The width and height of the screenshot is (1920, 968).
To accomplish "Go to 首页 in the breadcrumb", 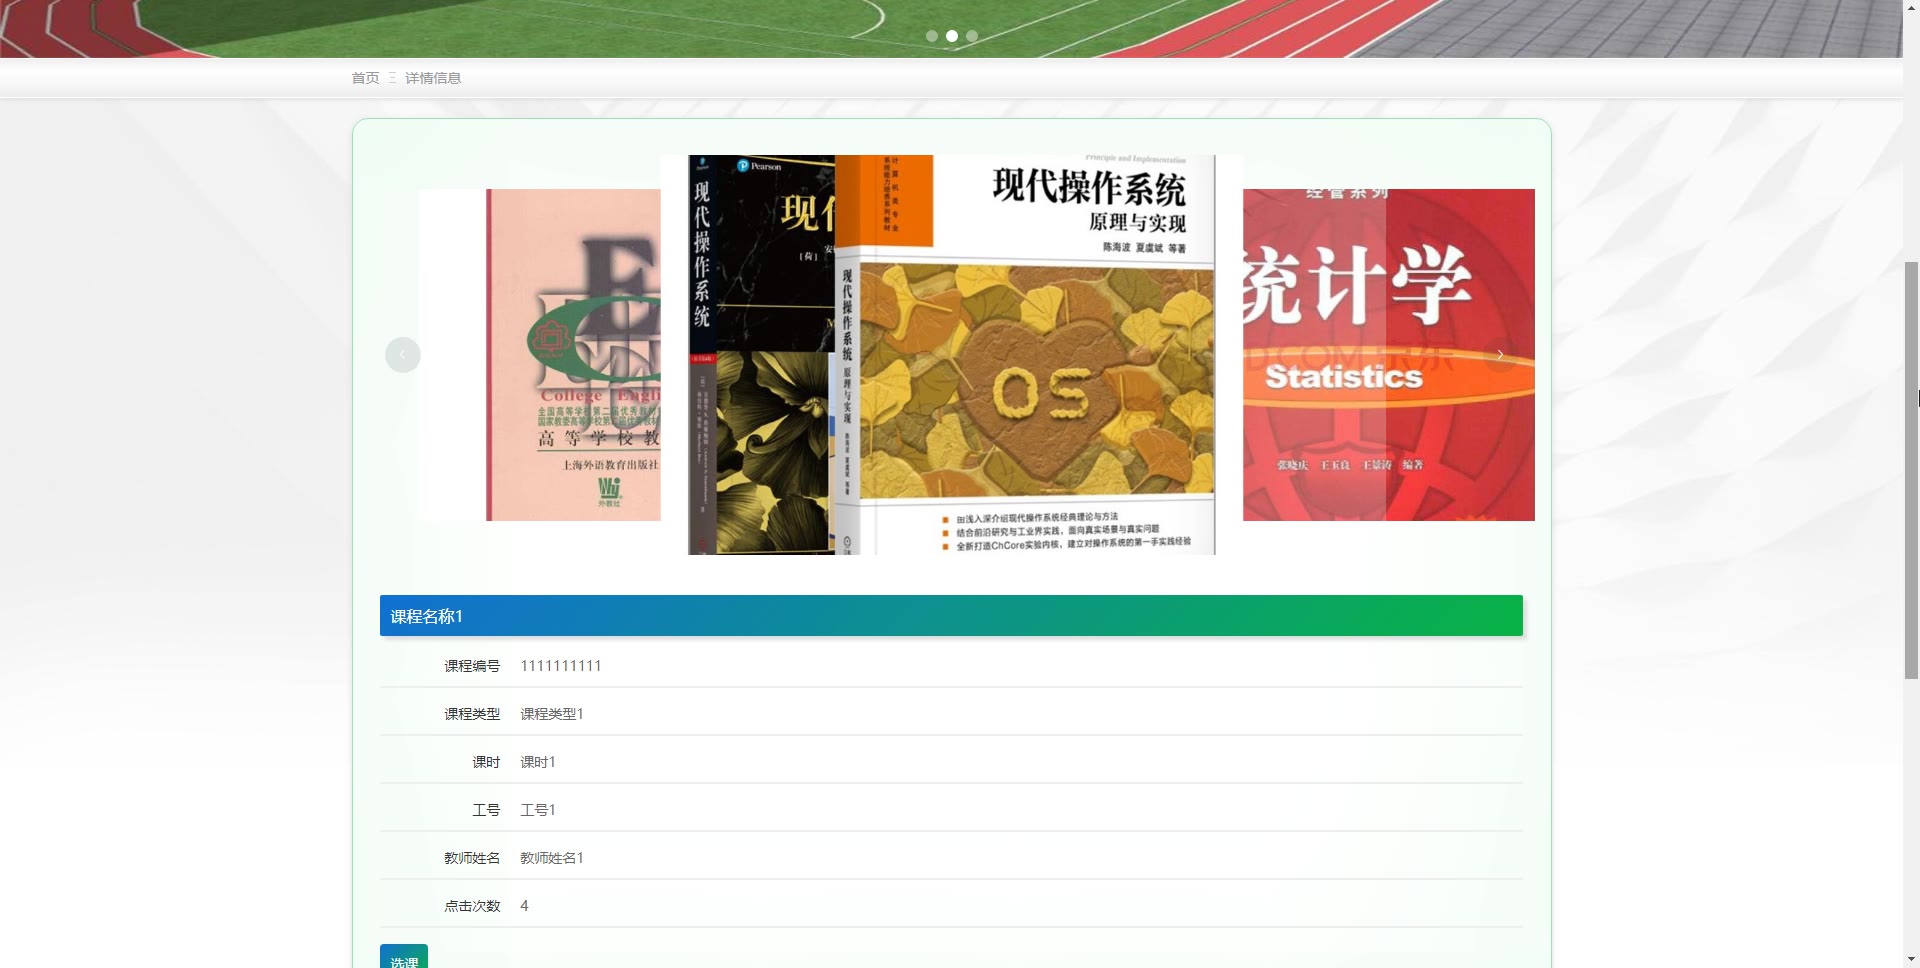I will 365,78.
